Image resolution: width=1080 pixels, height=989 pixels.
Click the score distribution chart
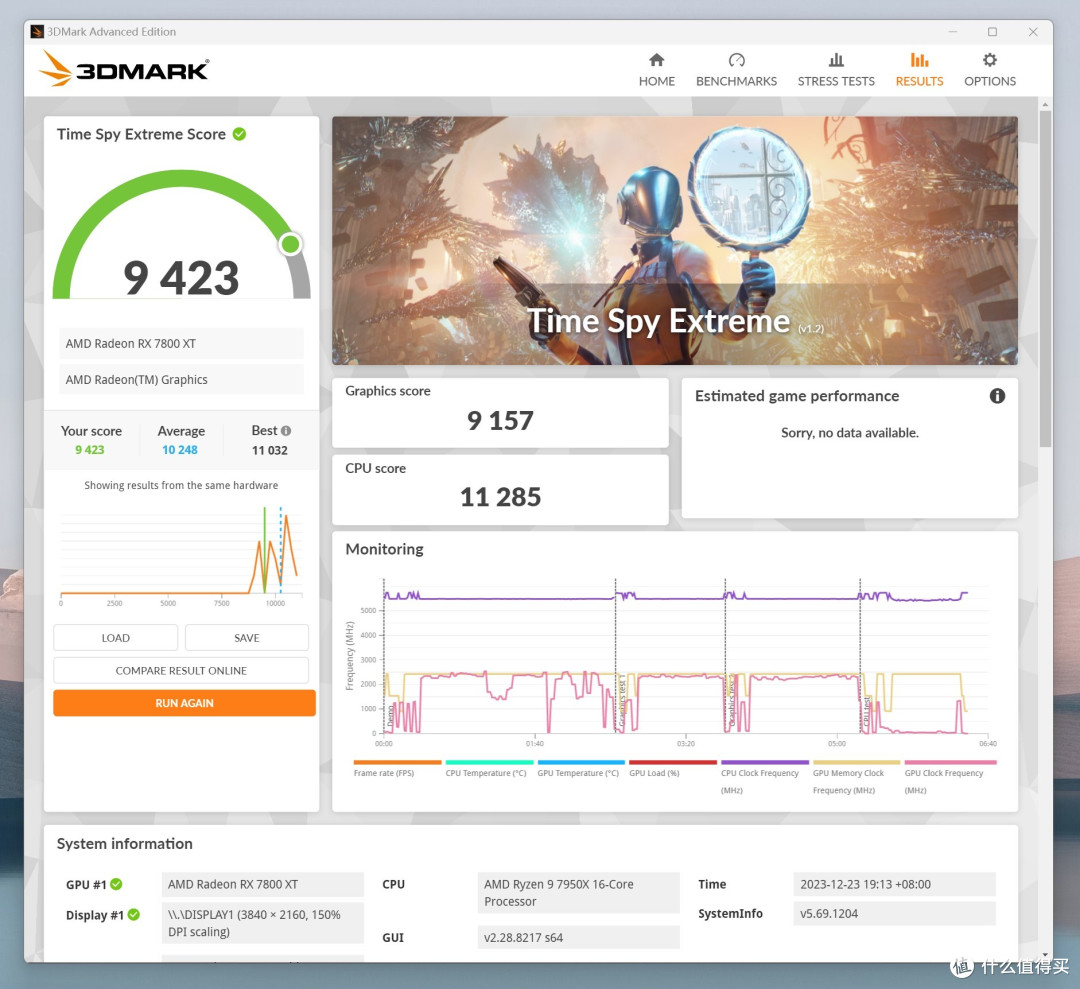pyautogui.click(x=181, y=555)
